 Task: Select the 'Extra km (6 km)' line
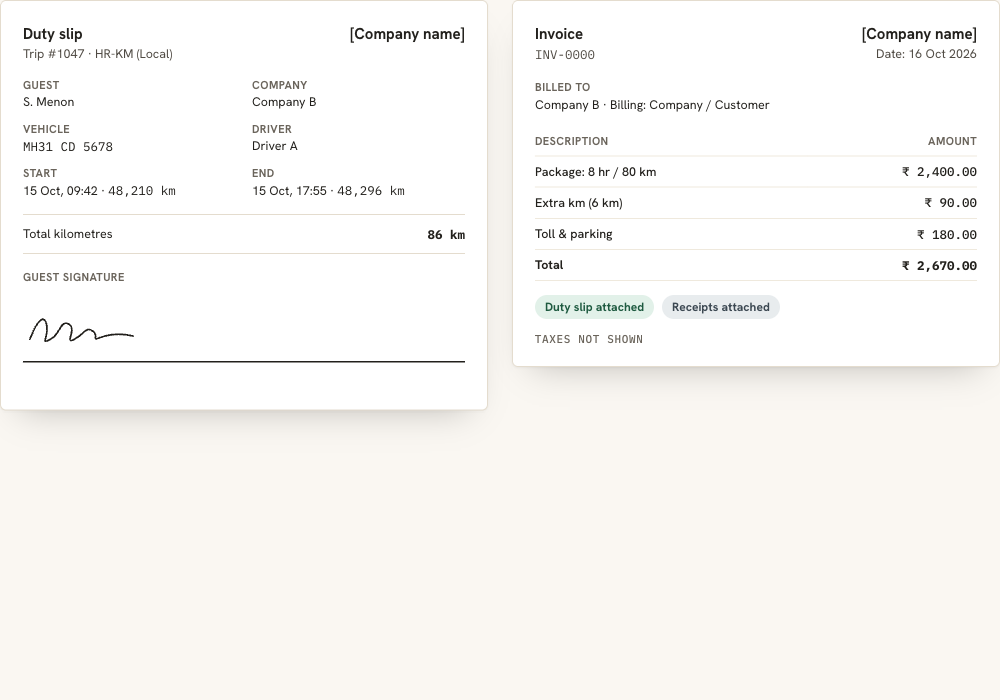(578, 203)
